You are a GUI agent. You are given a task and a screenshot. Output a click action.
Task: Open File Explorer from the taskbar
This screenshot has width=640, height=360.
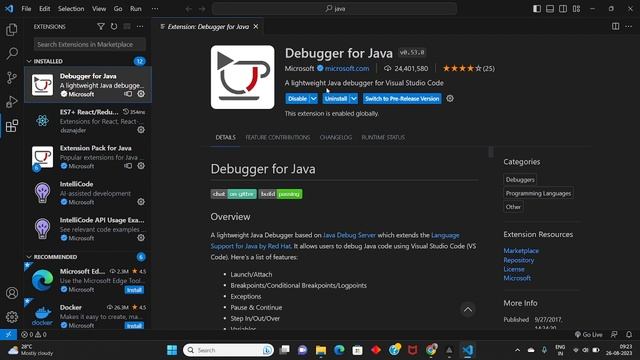(321, 350)
